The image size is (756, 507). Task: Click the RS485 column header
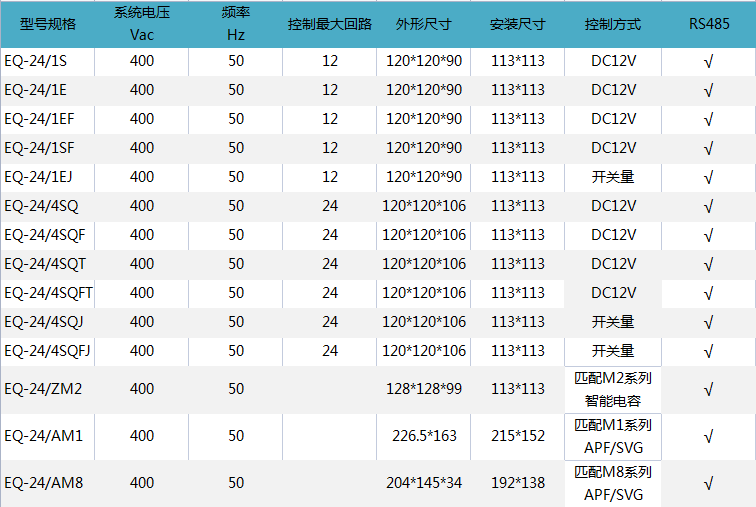coord(709,24)
